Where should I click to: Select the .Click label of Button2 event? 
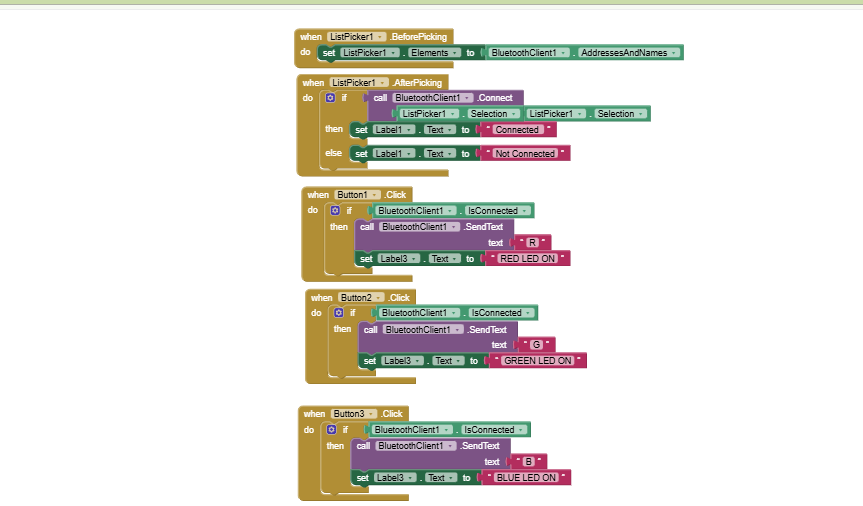(x=399, y=298)
